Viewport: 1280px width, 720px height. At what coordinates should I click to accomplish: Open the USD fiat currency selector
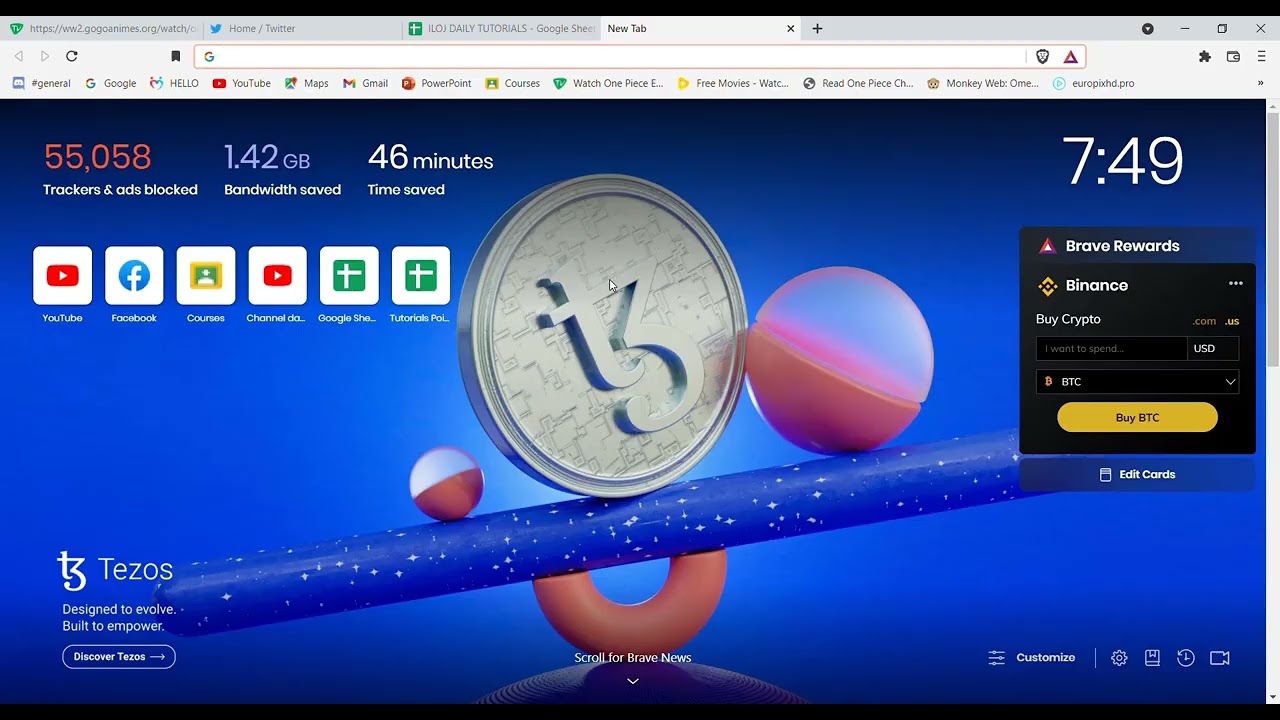[1213, 349]
